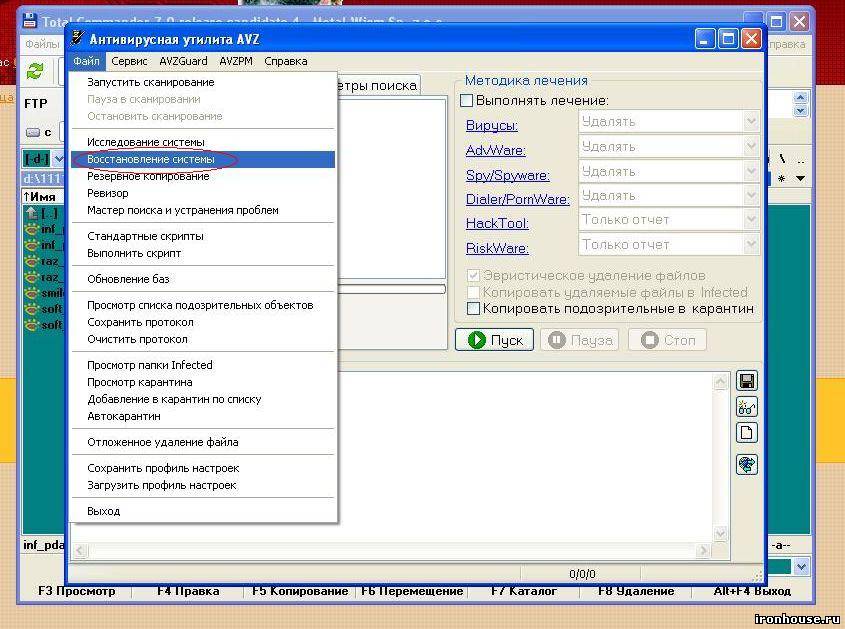Open the Dialer/PornWare action dropdown
This screenshot has height=629, width=845.
751,196
